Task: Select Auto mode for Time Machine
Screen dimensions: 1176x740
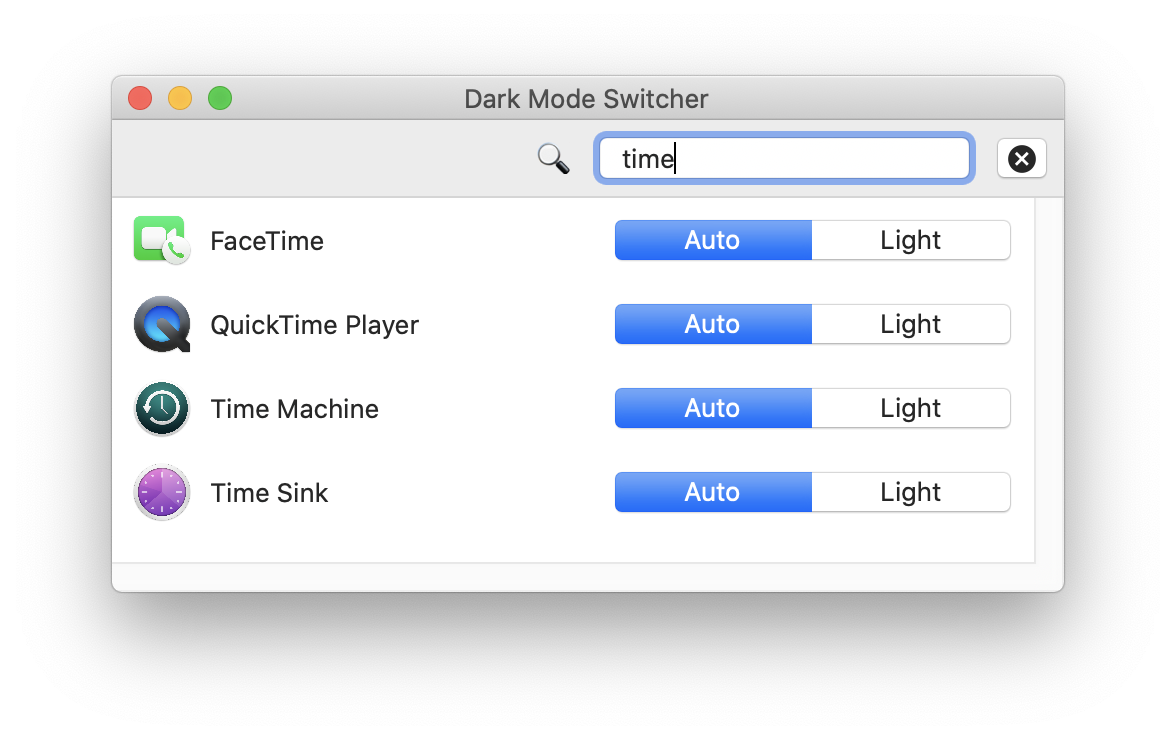Action: click(x=712, y=408)
